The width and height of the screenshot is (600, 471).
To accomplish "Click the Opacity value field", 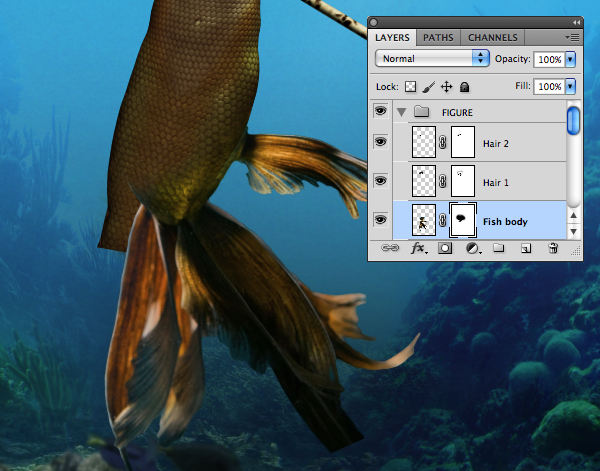I will click(x=549, y=59).
